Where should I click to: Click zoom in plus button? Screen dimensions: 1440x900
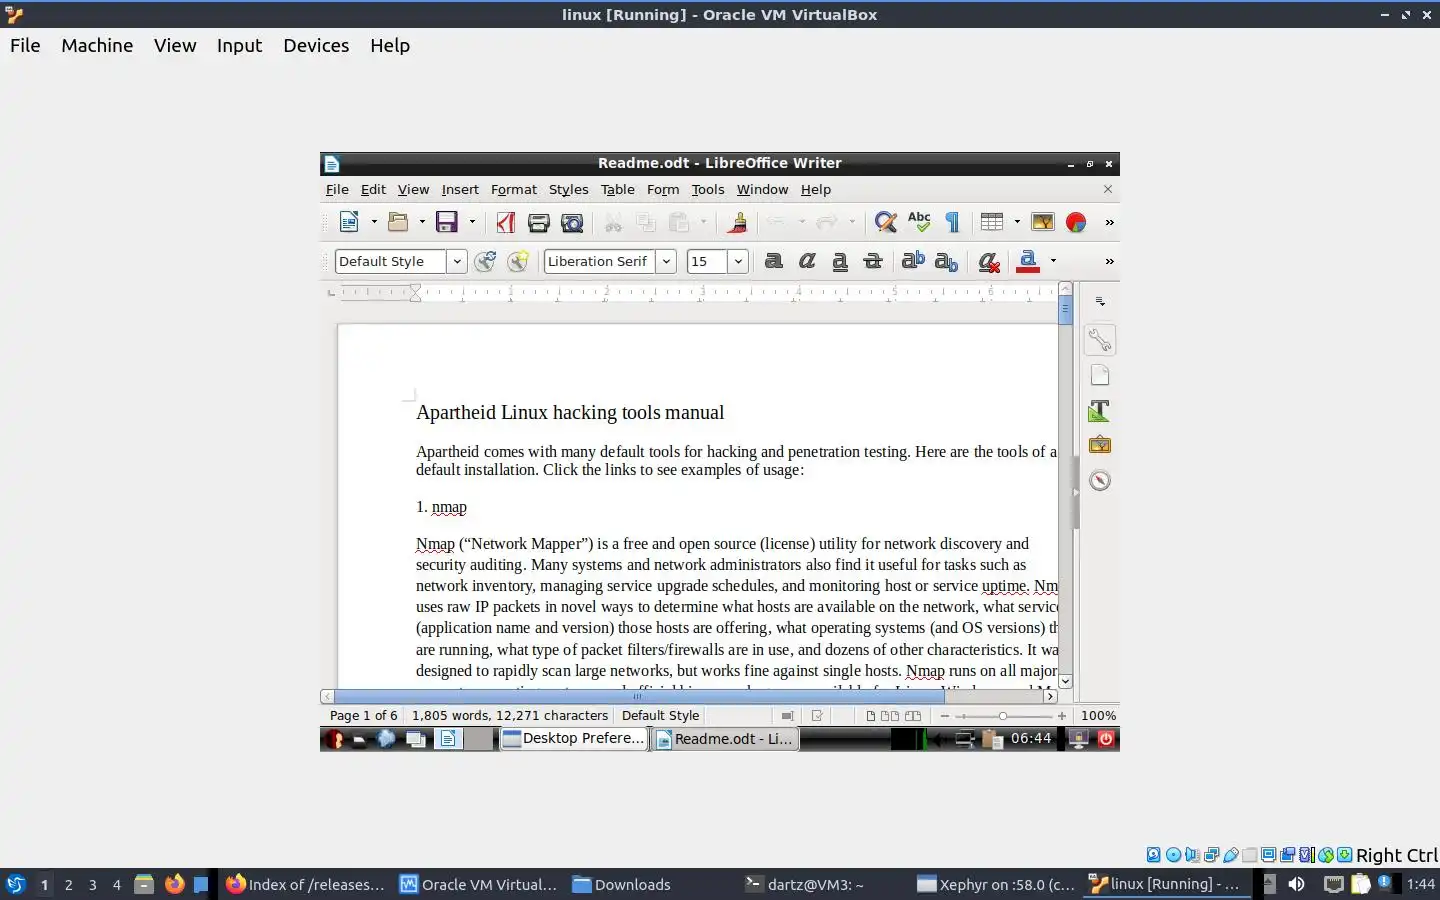[x=1062, y=716]
